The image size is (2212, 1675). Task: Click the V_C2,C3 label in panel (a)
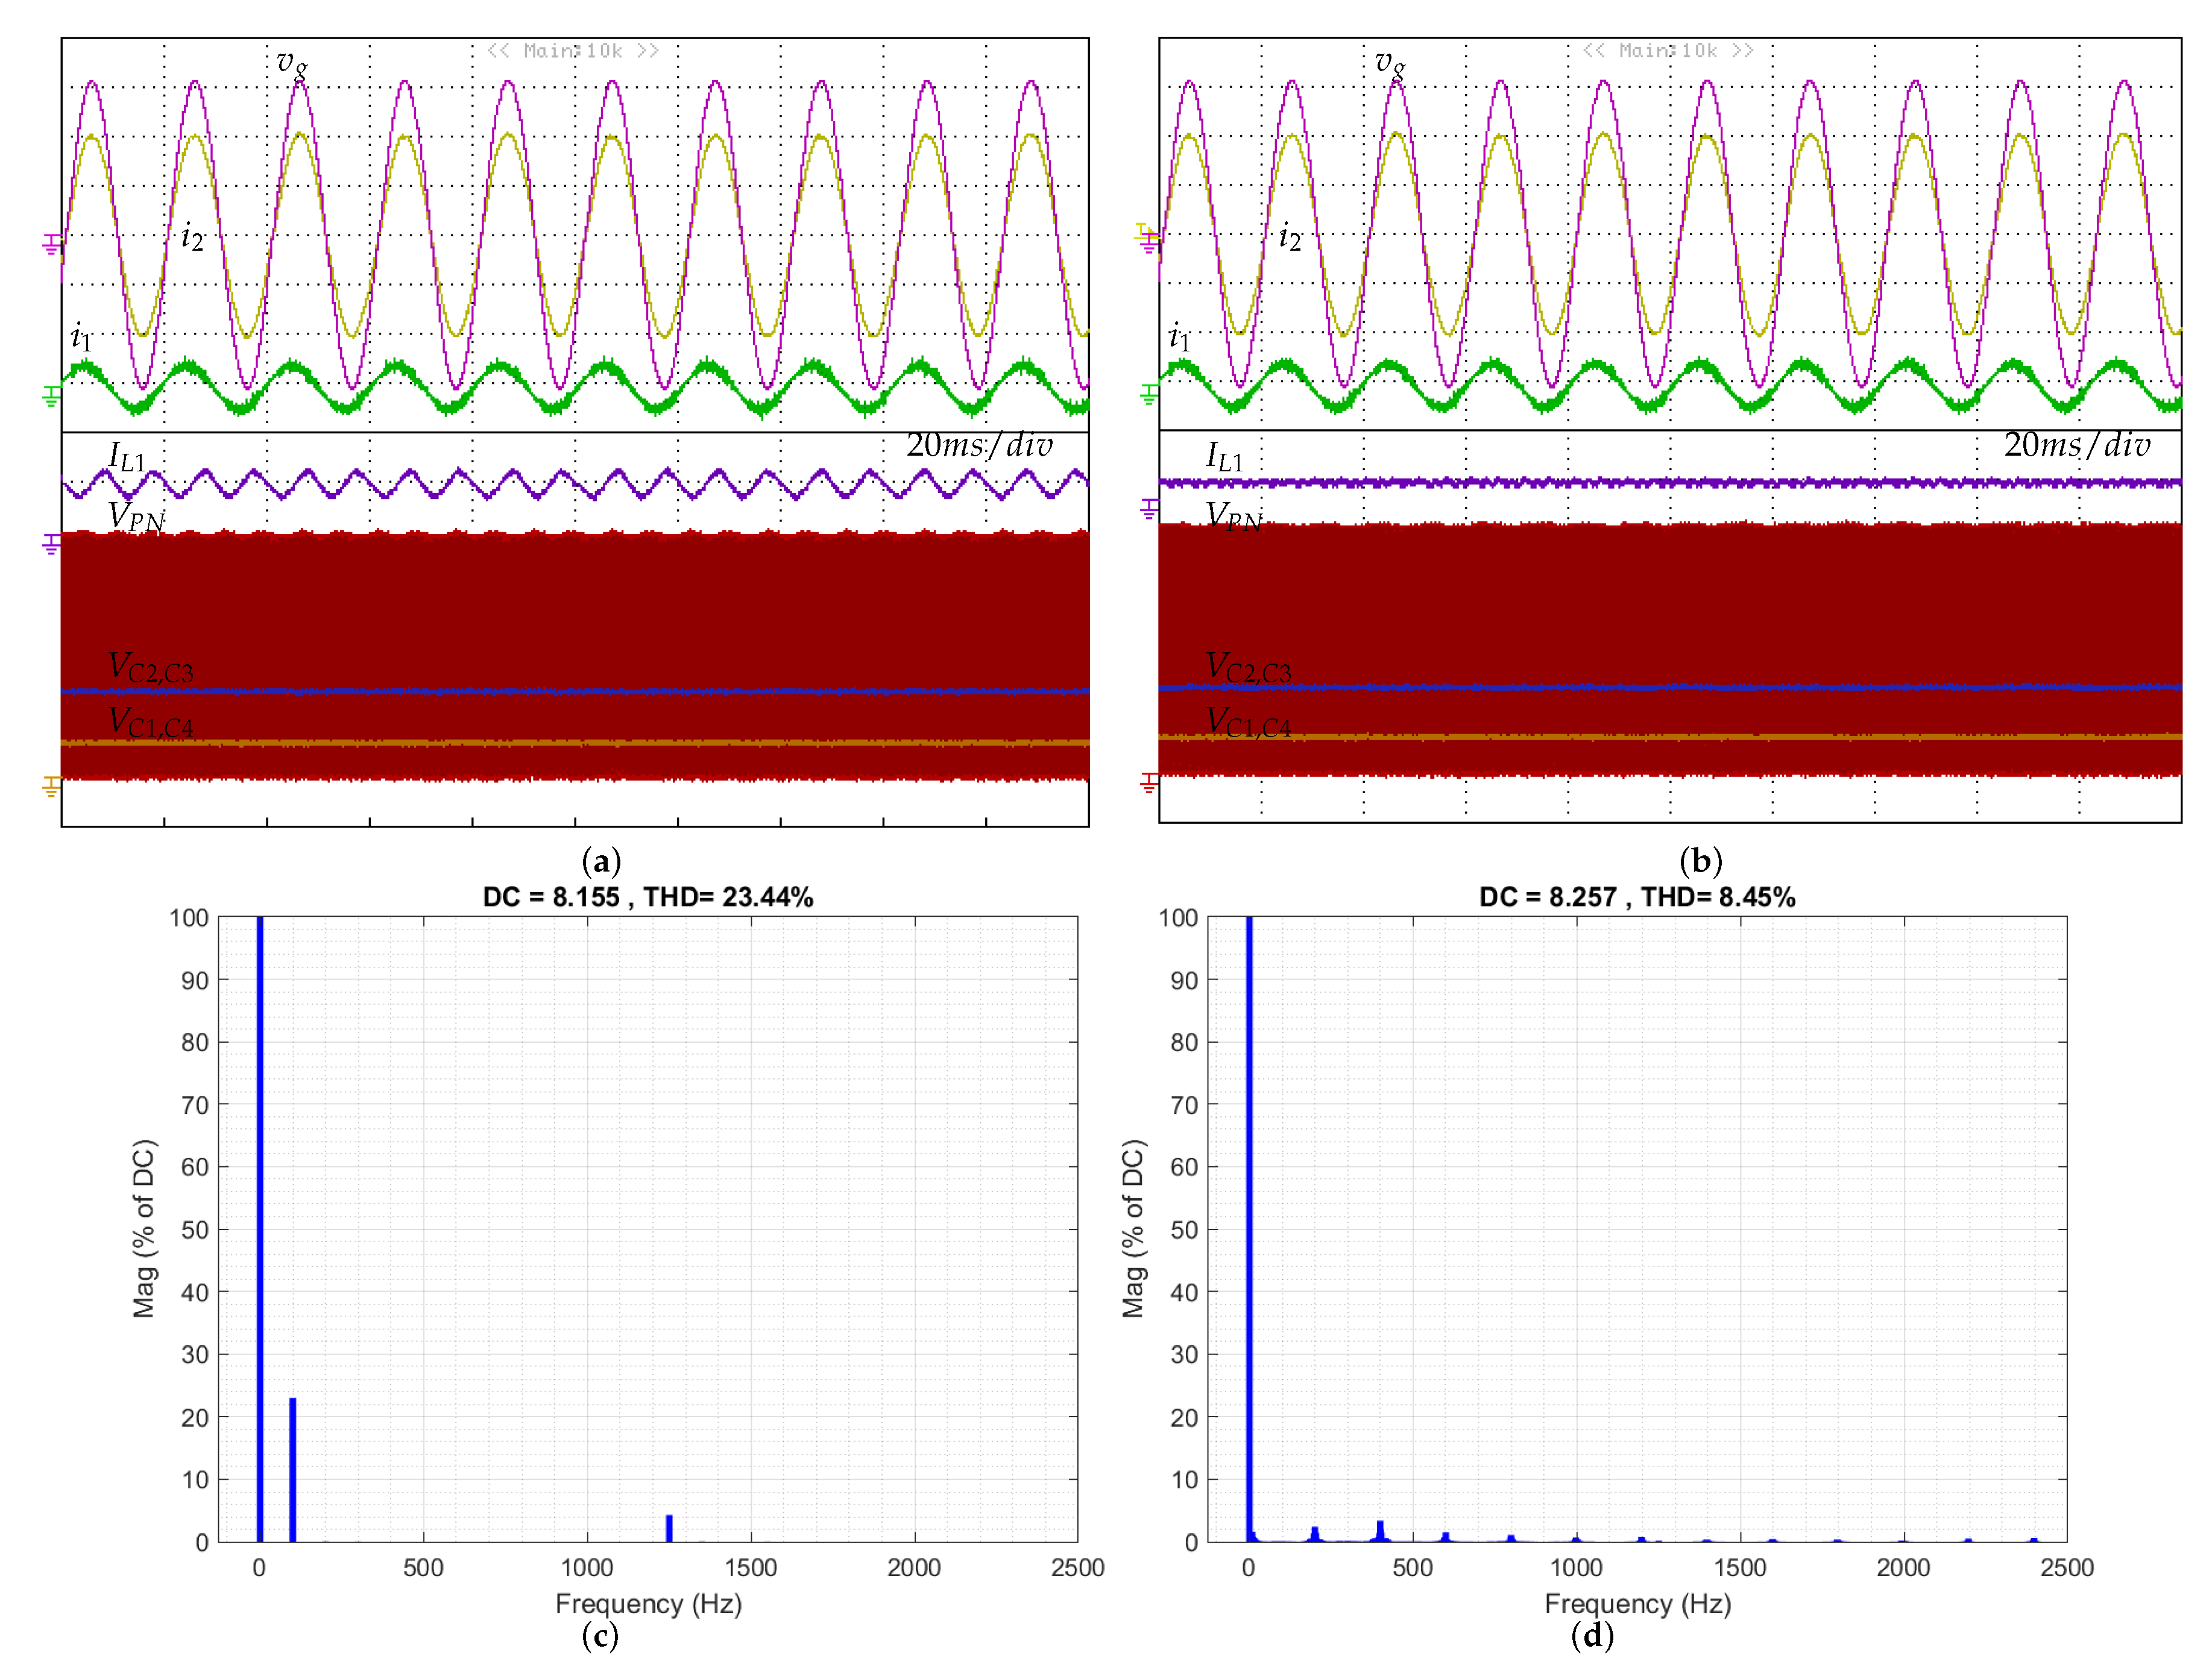(150, 667)
